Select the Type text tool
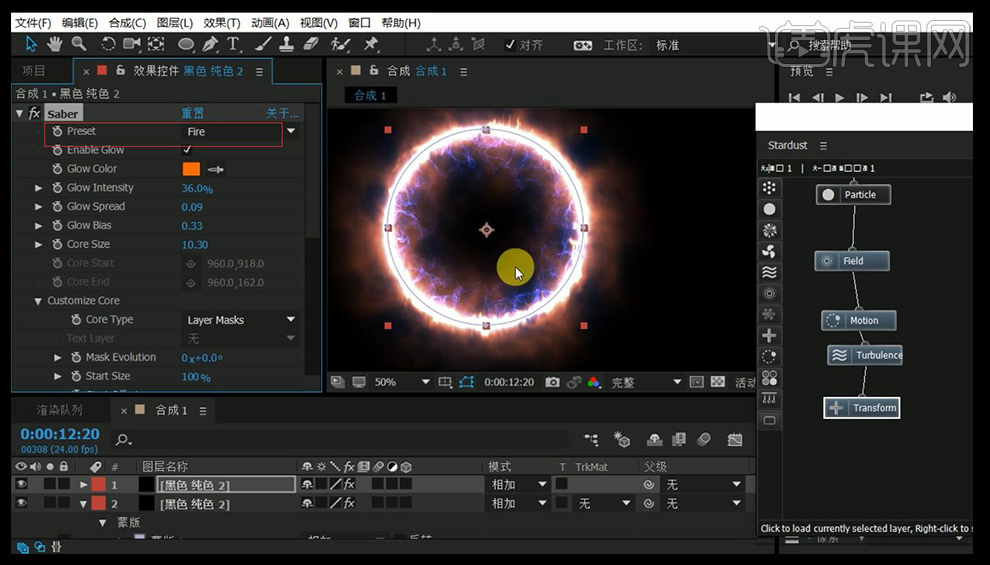 coord(233,44)
